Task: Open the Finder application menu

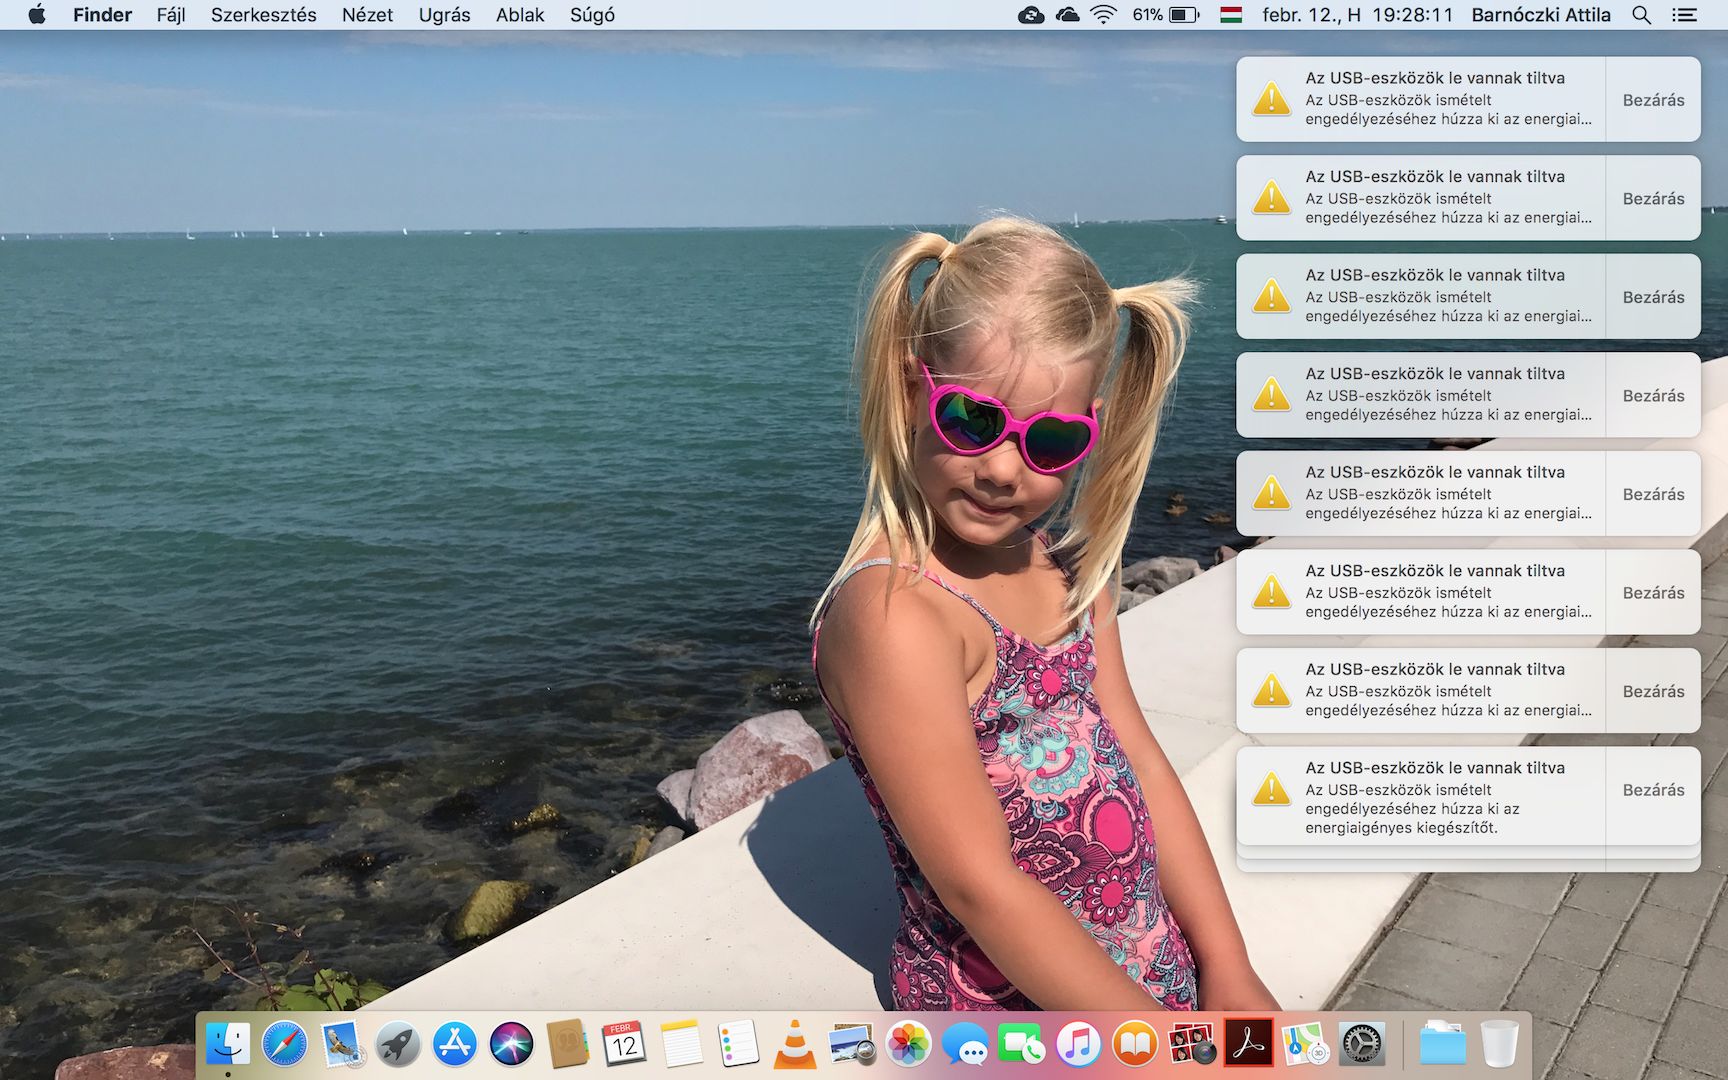Action: (x=102, y=15)
